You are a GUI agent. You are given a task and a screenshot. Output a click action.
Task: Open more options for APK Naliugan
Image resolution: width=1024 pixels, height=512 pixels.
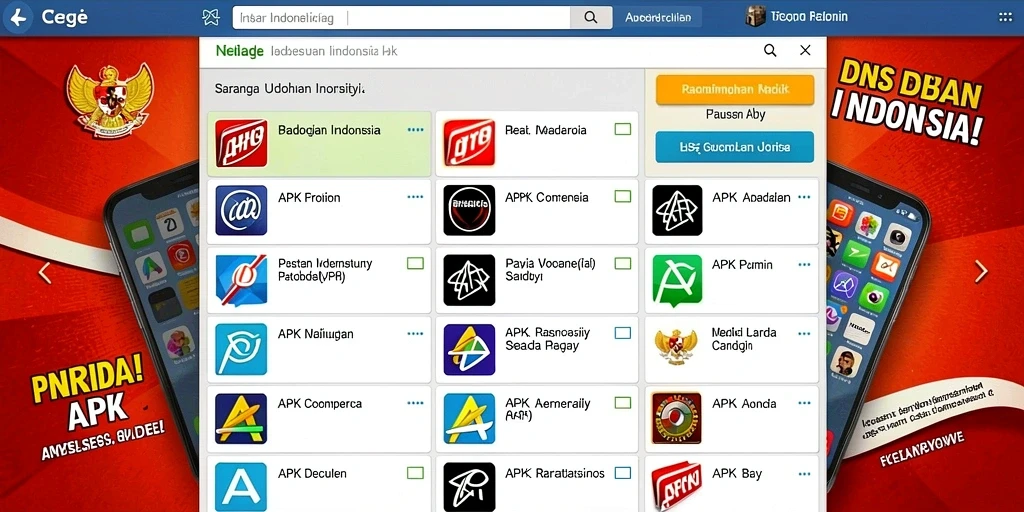(415, 334)
